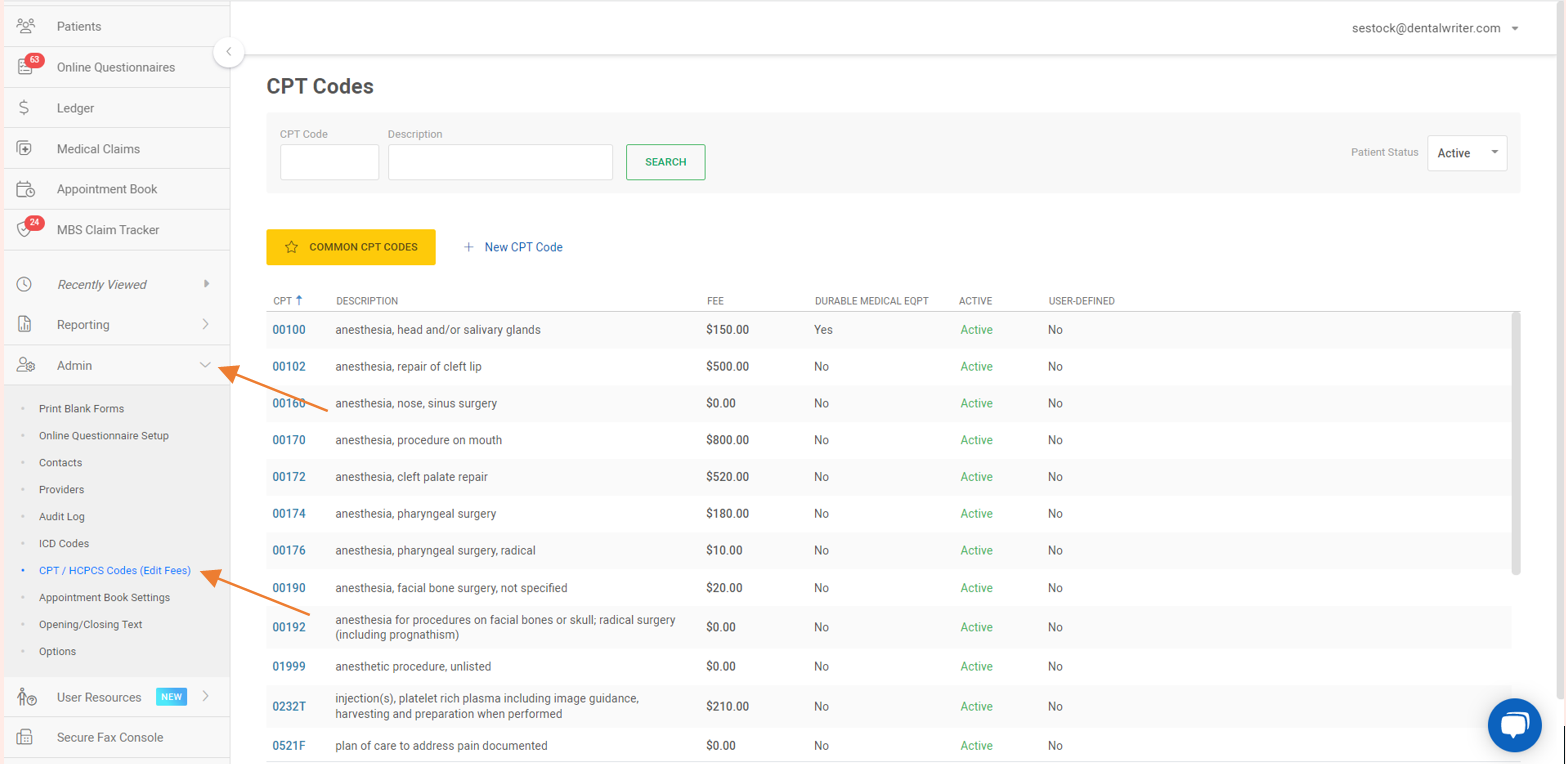Screen dimensions: 1566x764
Task: Select ICD Codes in the Admin menu
Action: pos(64,544)
